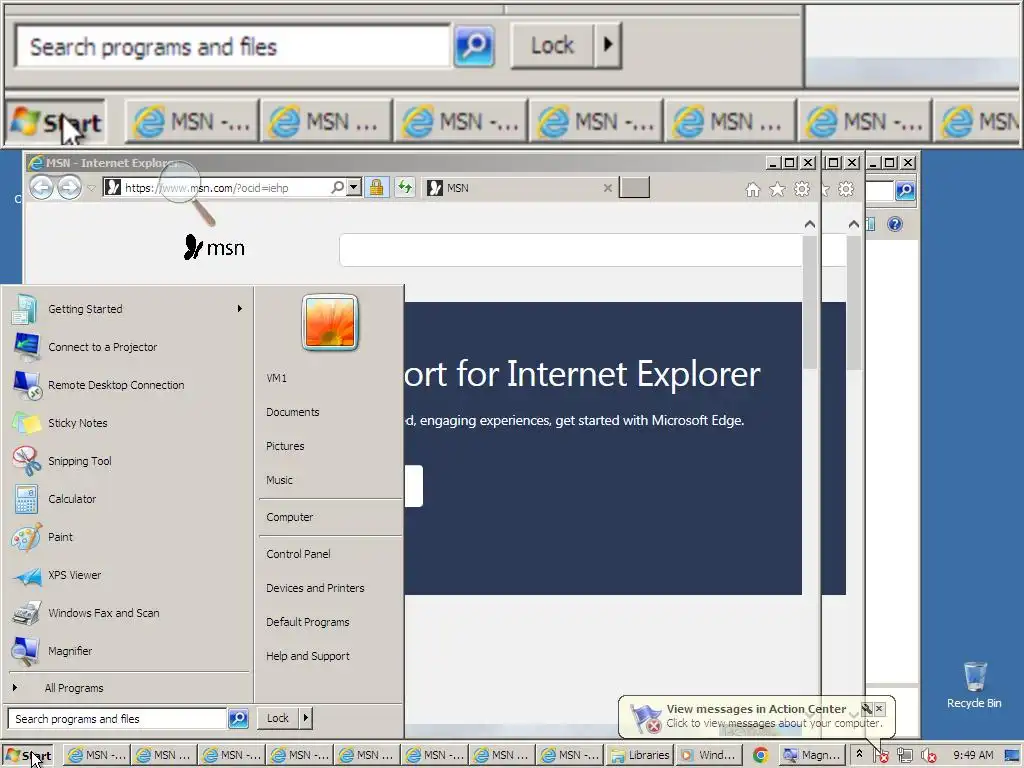Open Documents from Start menu

(x=330, y=412)
